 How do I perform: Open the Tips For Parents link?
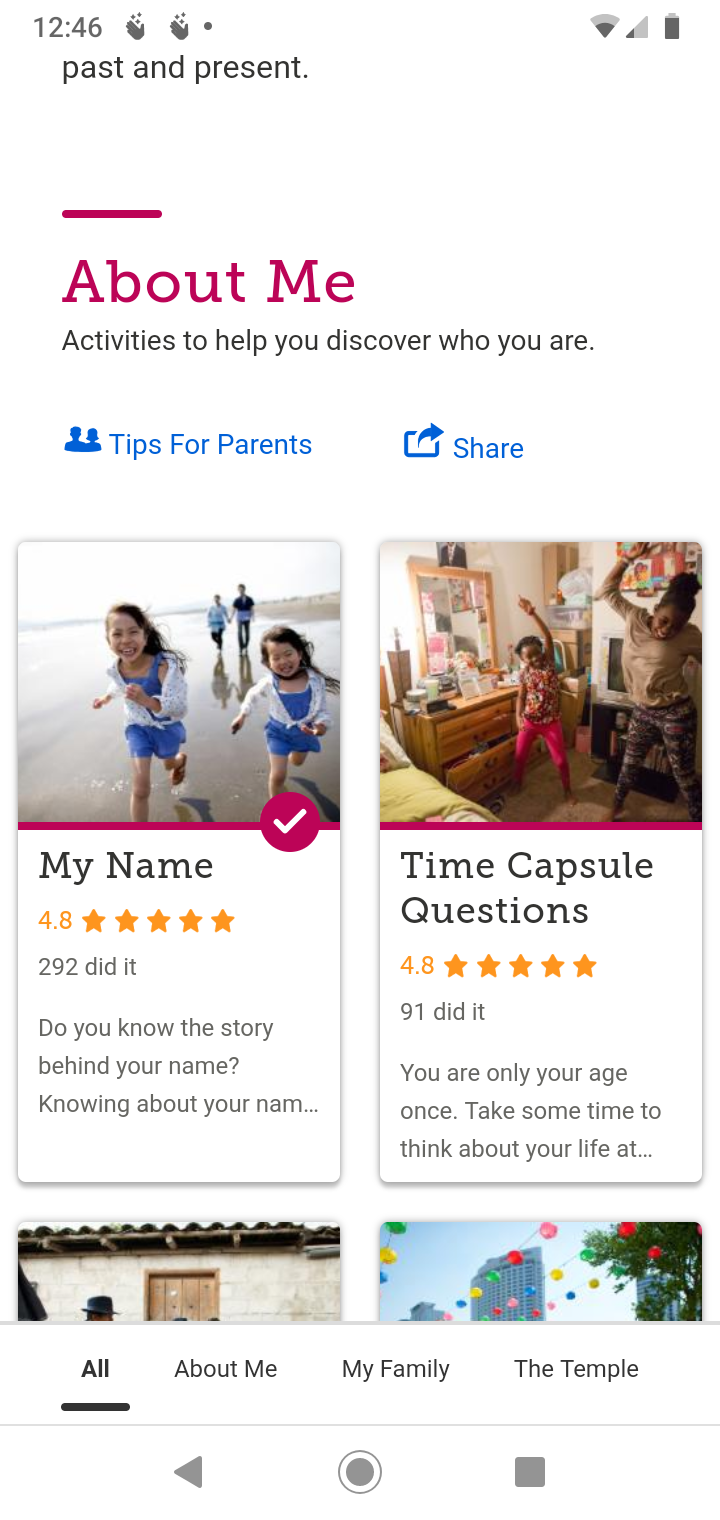[x=210, y=445]
